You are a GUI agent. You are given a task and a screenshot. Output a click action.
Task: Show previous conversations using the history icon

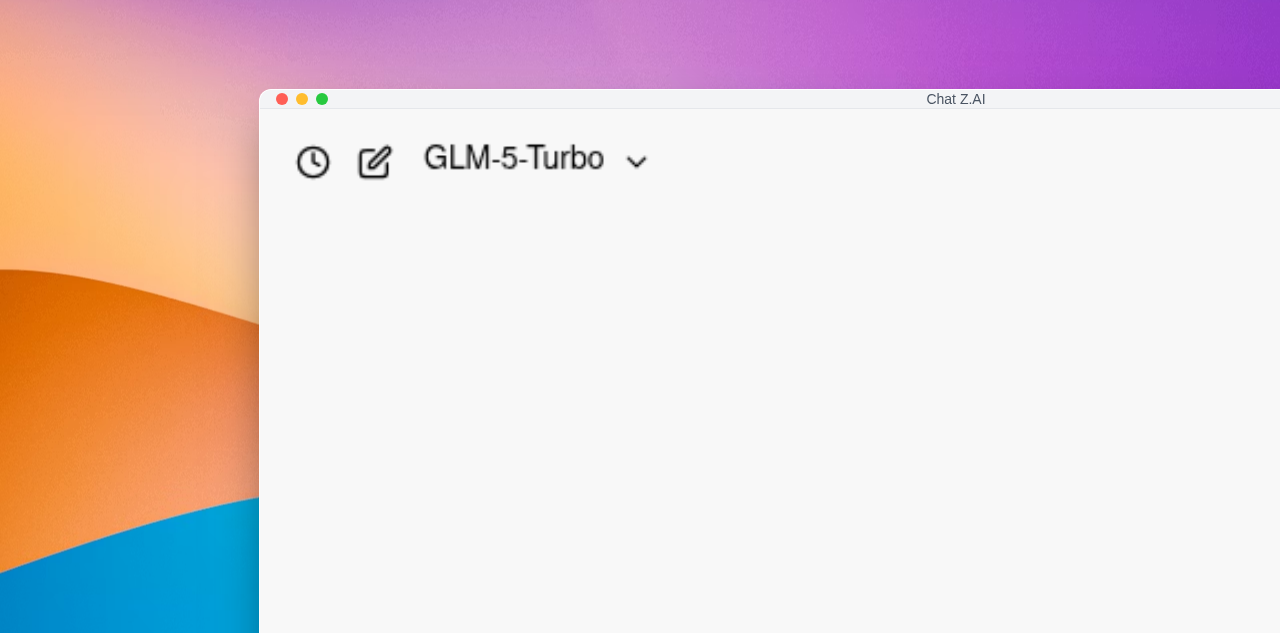[x=313, y=162]
